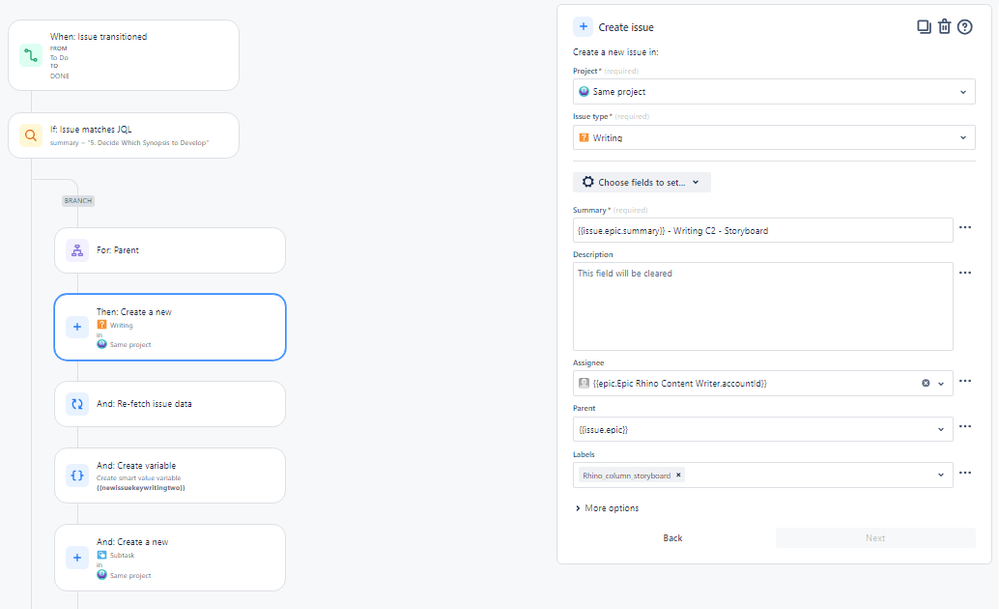999x609 pixels.
Task: Expand Choose fields to set dropdown
Action: pos(642,182)
